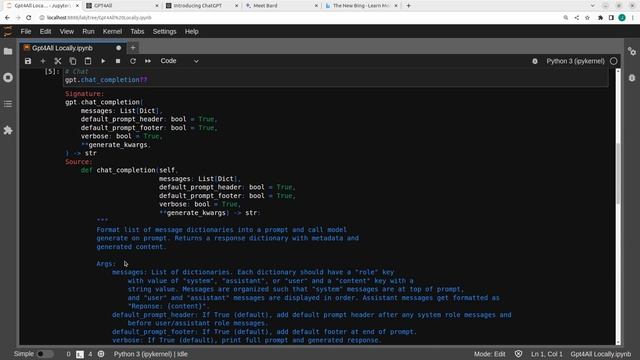Image resolution: width=640 pixels, height=360 pixels.
Task: Open the Property Inspector gears icon on right sidebar
Action: [632, 51]
